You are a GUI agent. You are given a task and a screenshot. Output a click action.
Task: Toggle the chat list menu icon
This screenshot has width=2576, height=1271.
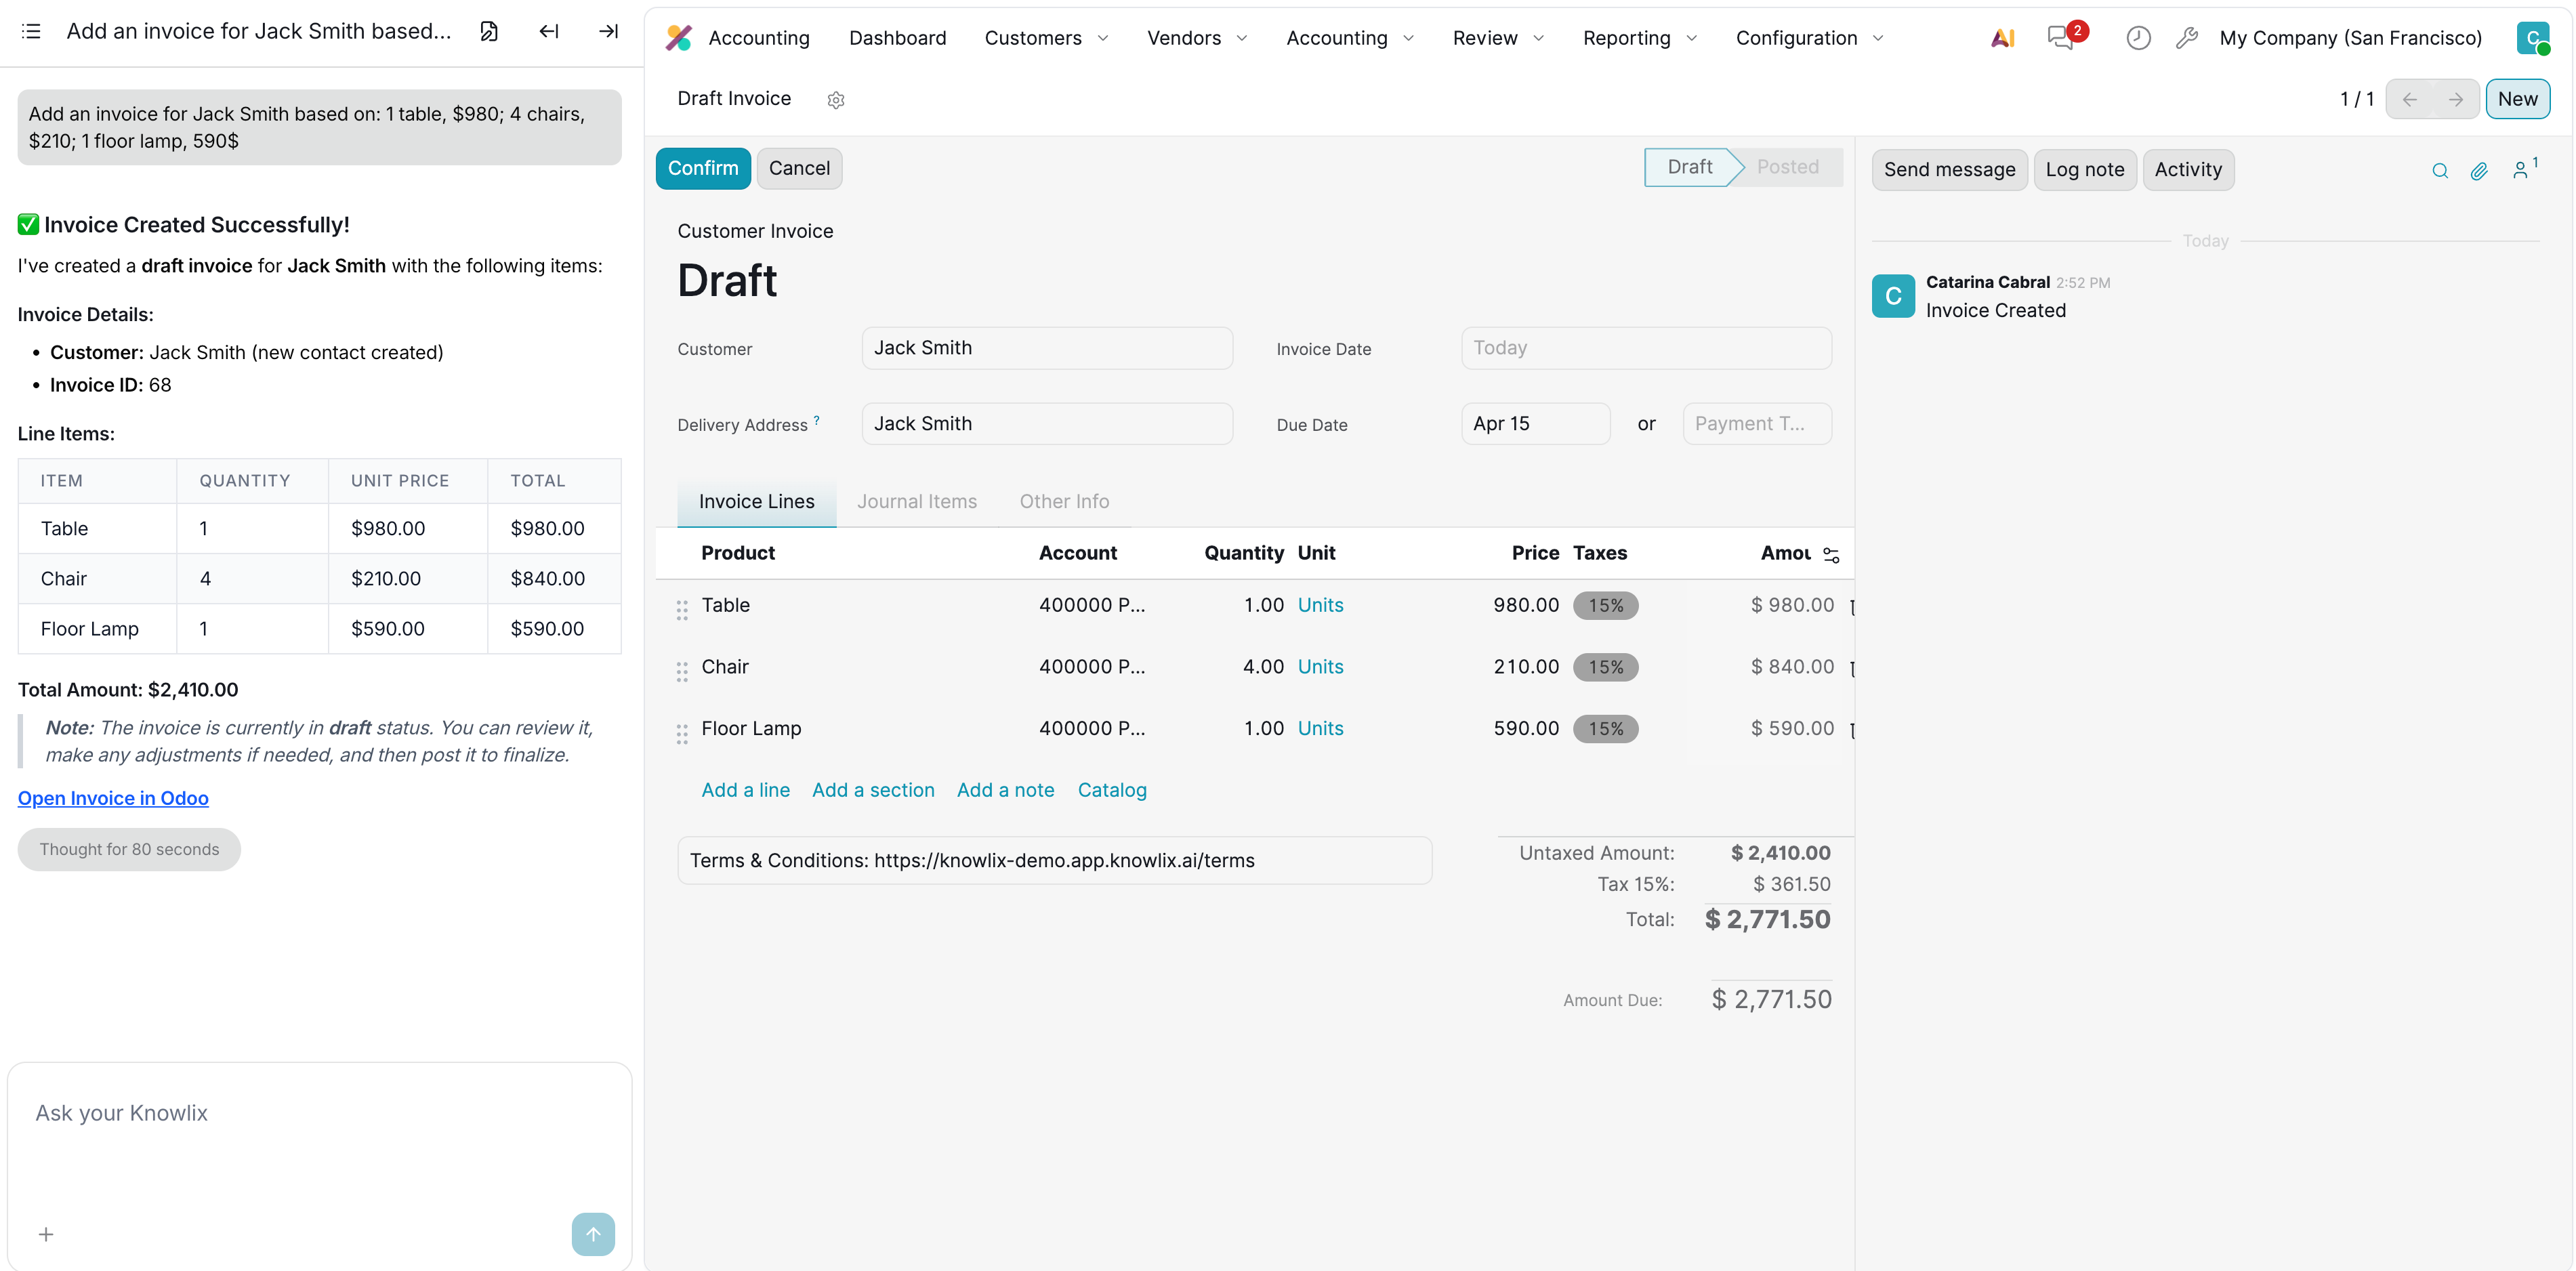coord(31,31)
